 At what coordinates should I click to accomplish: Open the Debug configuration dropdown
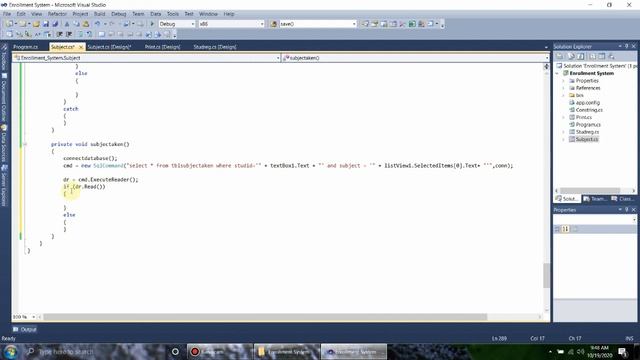(193, 24)
